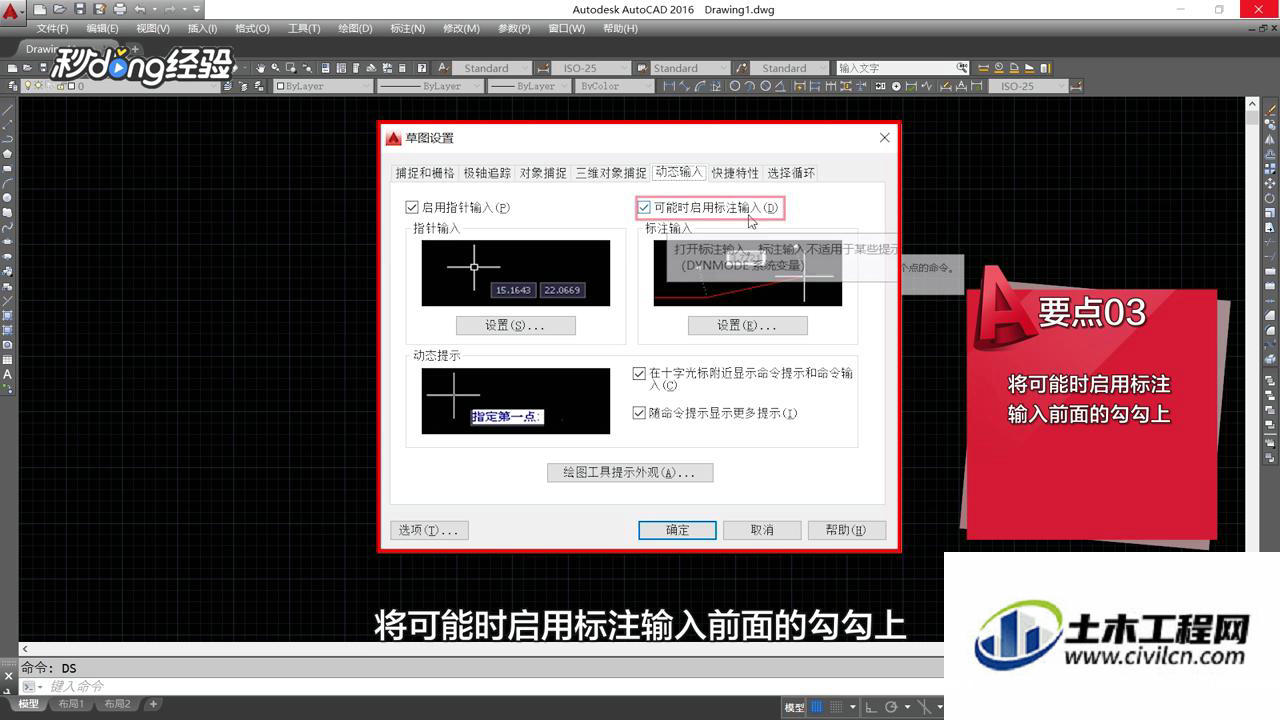Click the command line prompt icon
This screenshot has height=720, width=1280.
pos(30,686)
